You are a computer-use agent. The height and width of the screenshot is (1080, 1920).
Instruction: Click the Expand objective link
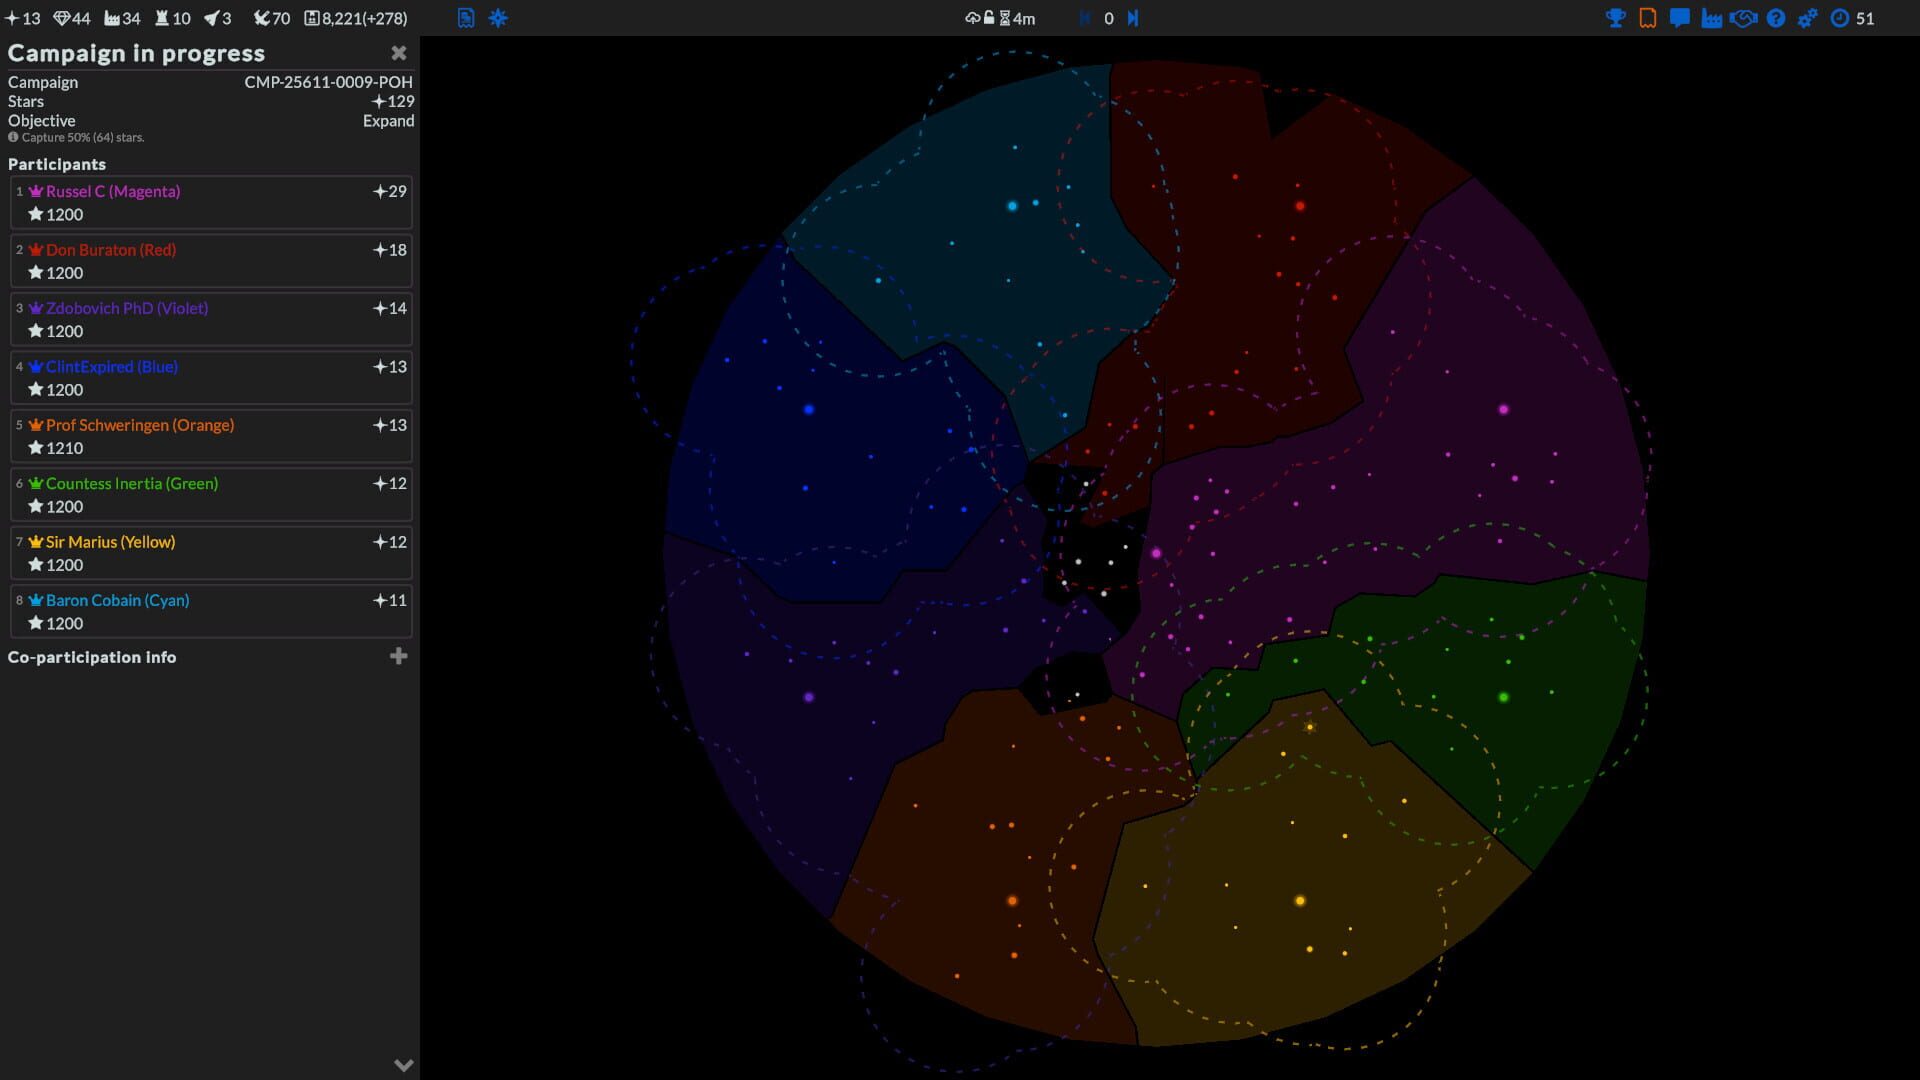pos(389,120)
